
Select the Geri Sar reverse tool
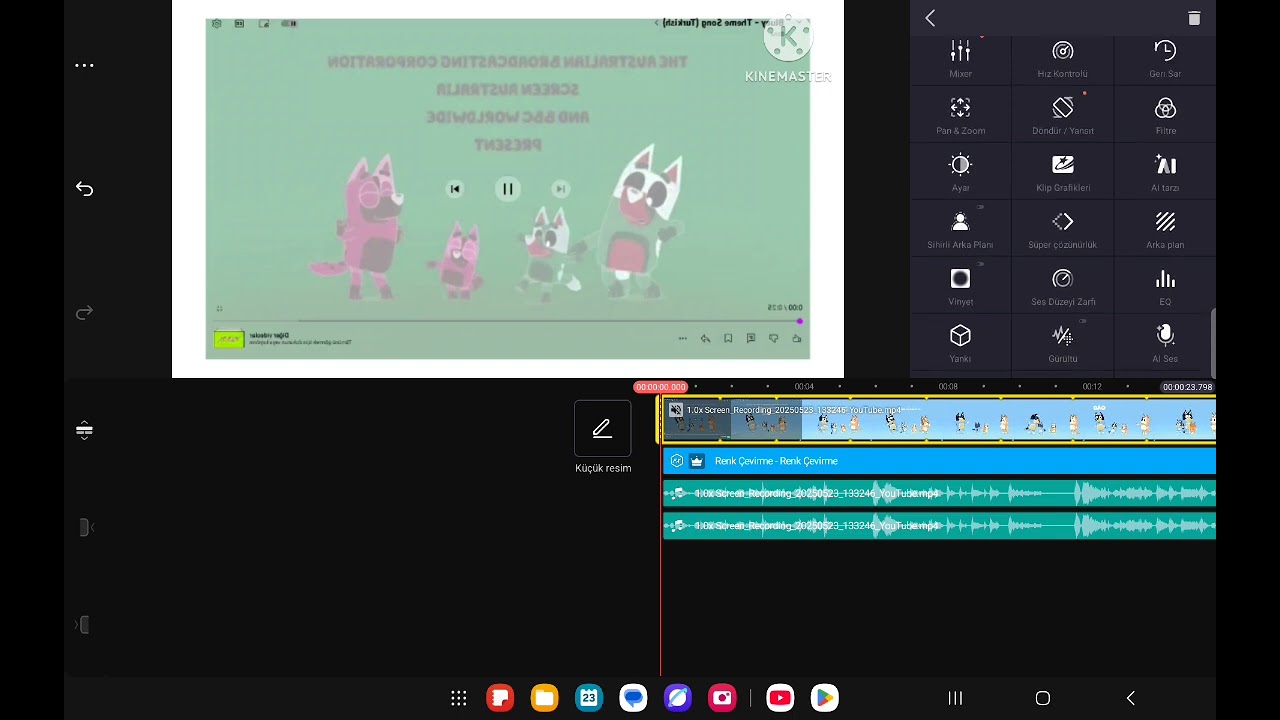pos(1165,59)
